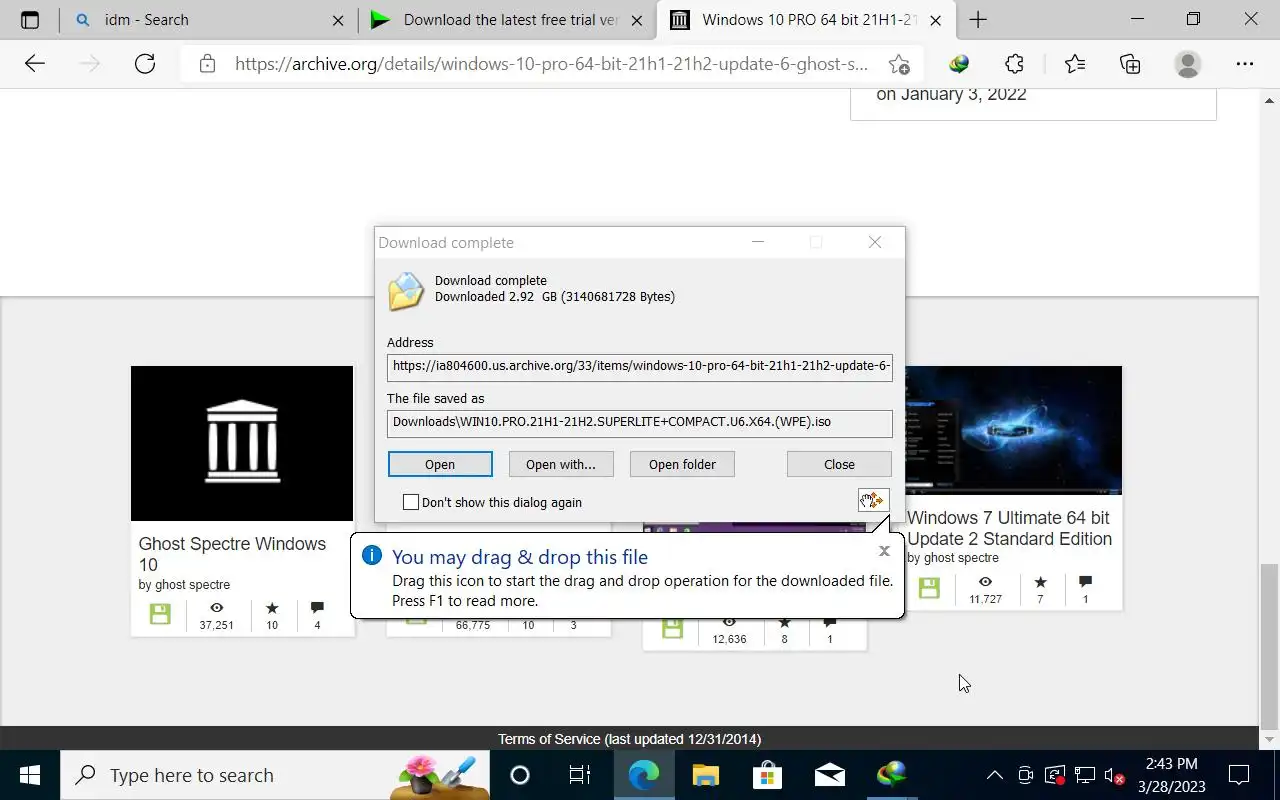Open Windows Start menu
Screen dimensions: 1280x800
tap(30, 775)
